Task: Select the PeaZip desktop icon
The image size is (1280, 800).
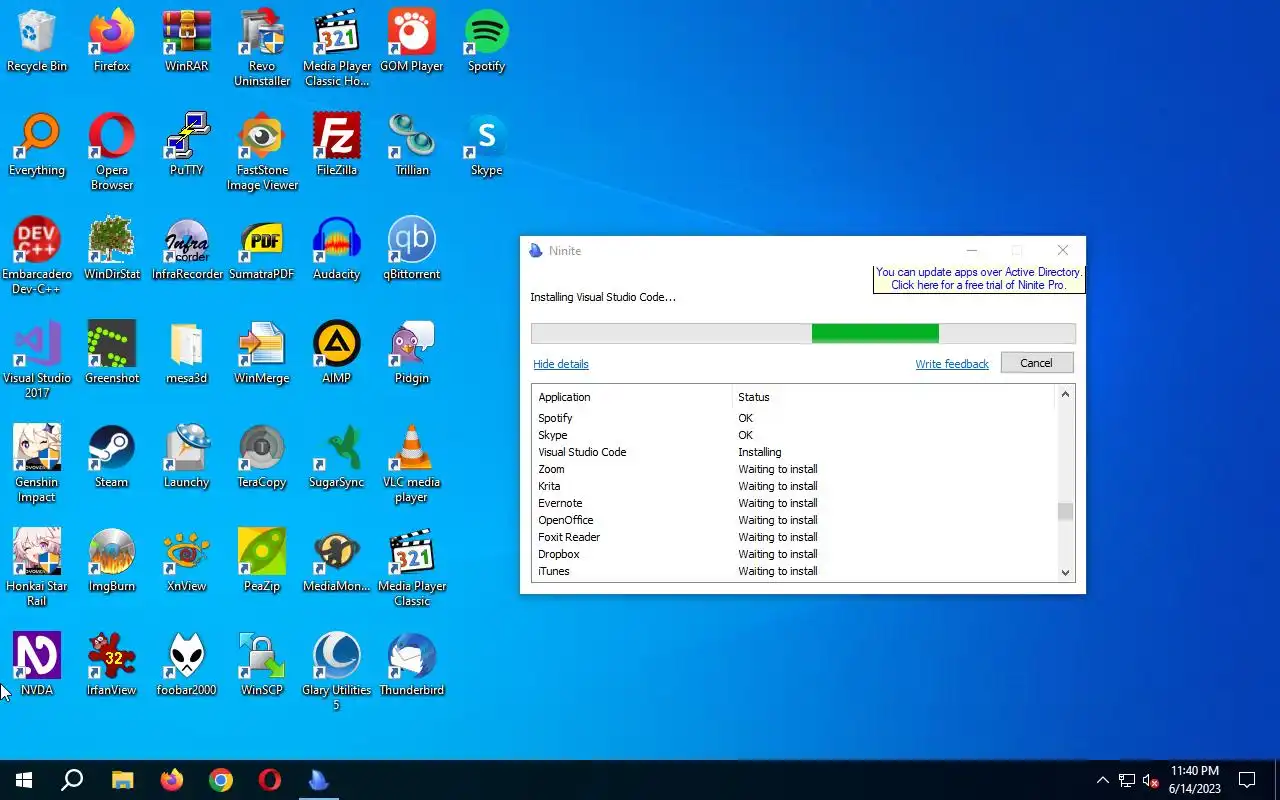Action: 262,562
